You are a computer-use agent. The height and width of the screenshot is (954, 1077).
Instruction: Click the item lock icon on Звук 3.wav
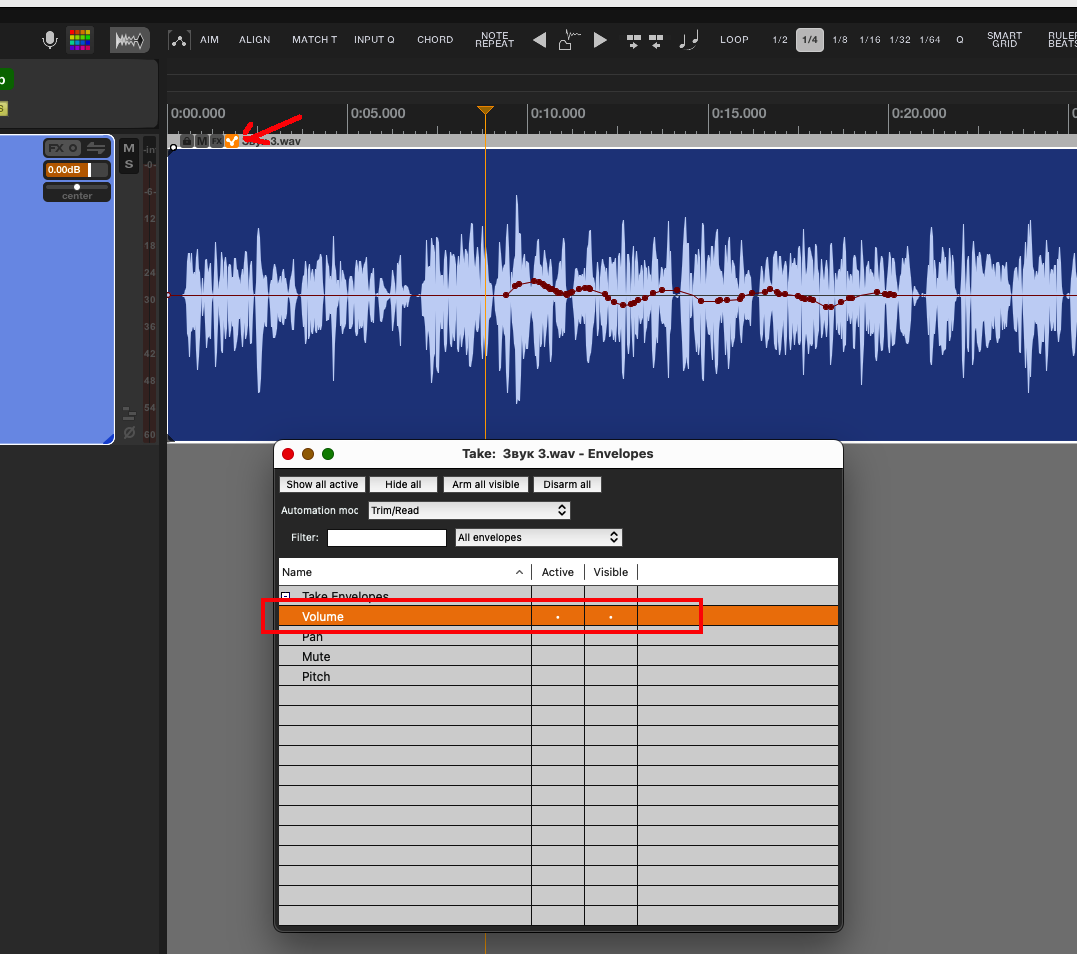187,141
